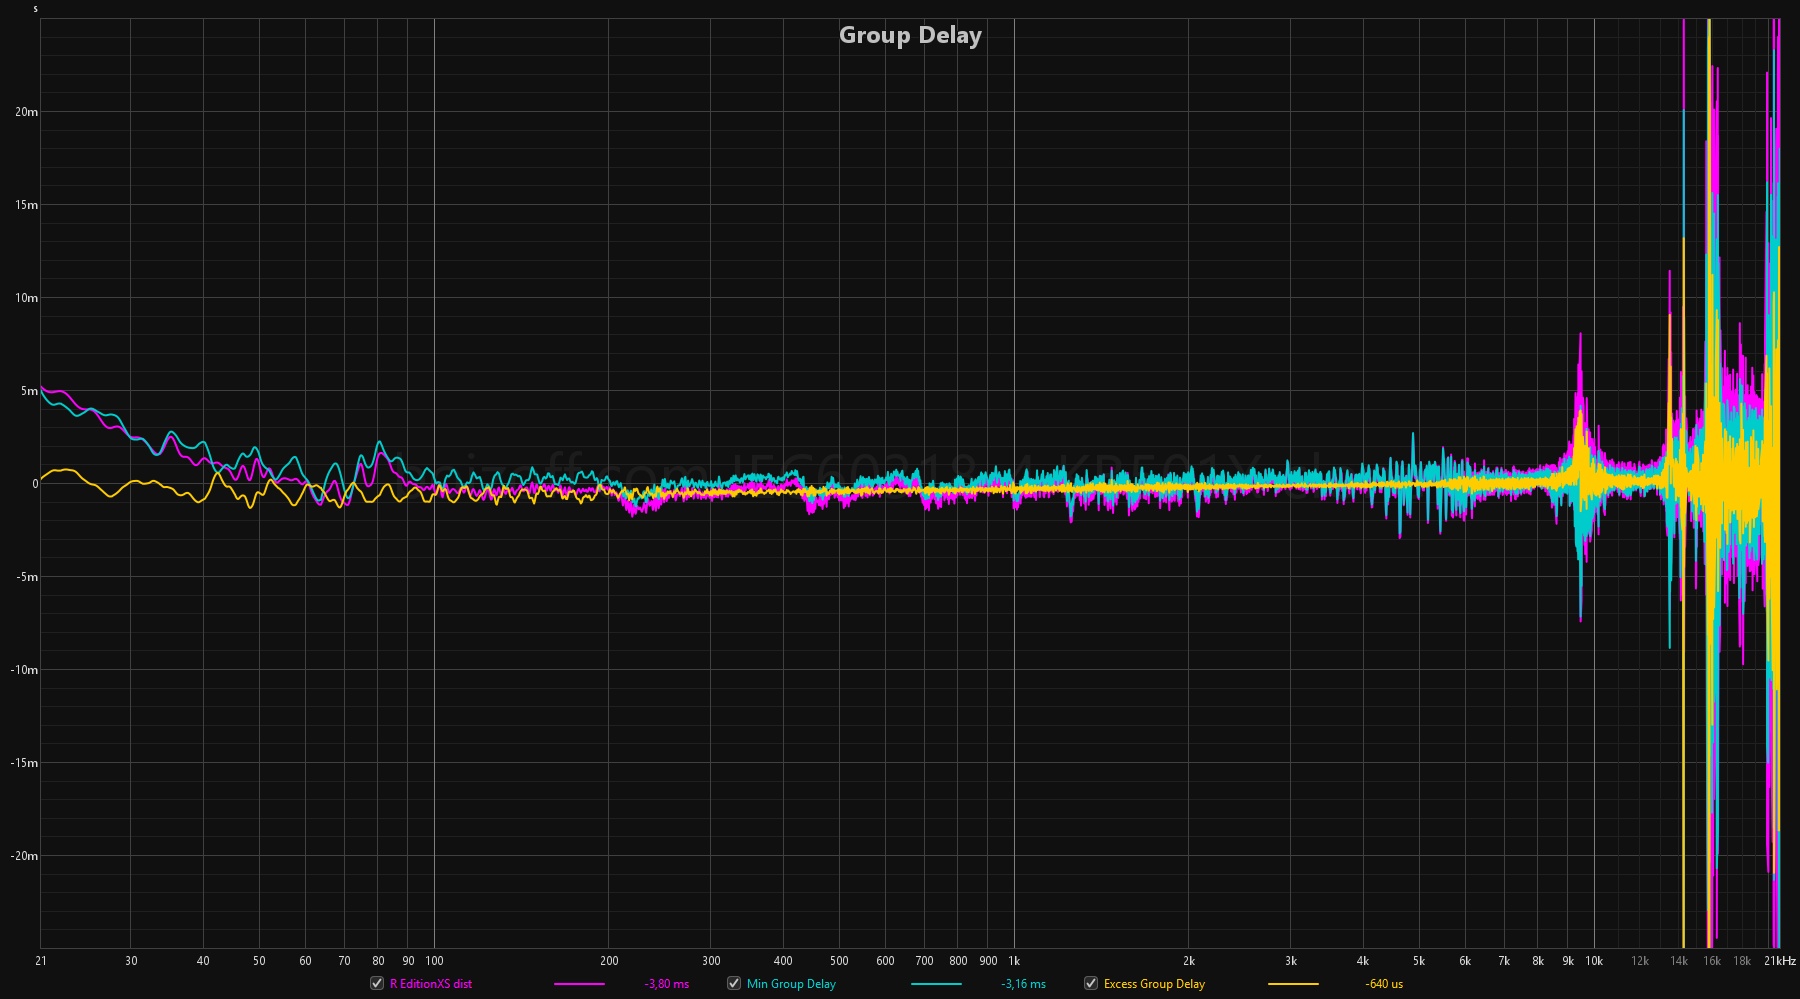This screenshot has height=999, width=1800.
Task: Click the yellow Excess Group Delay line swatch
Action: click(x=1293, y=984)
